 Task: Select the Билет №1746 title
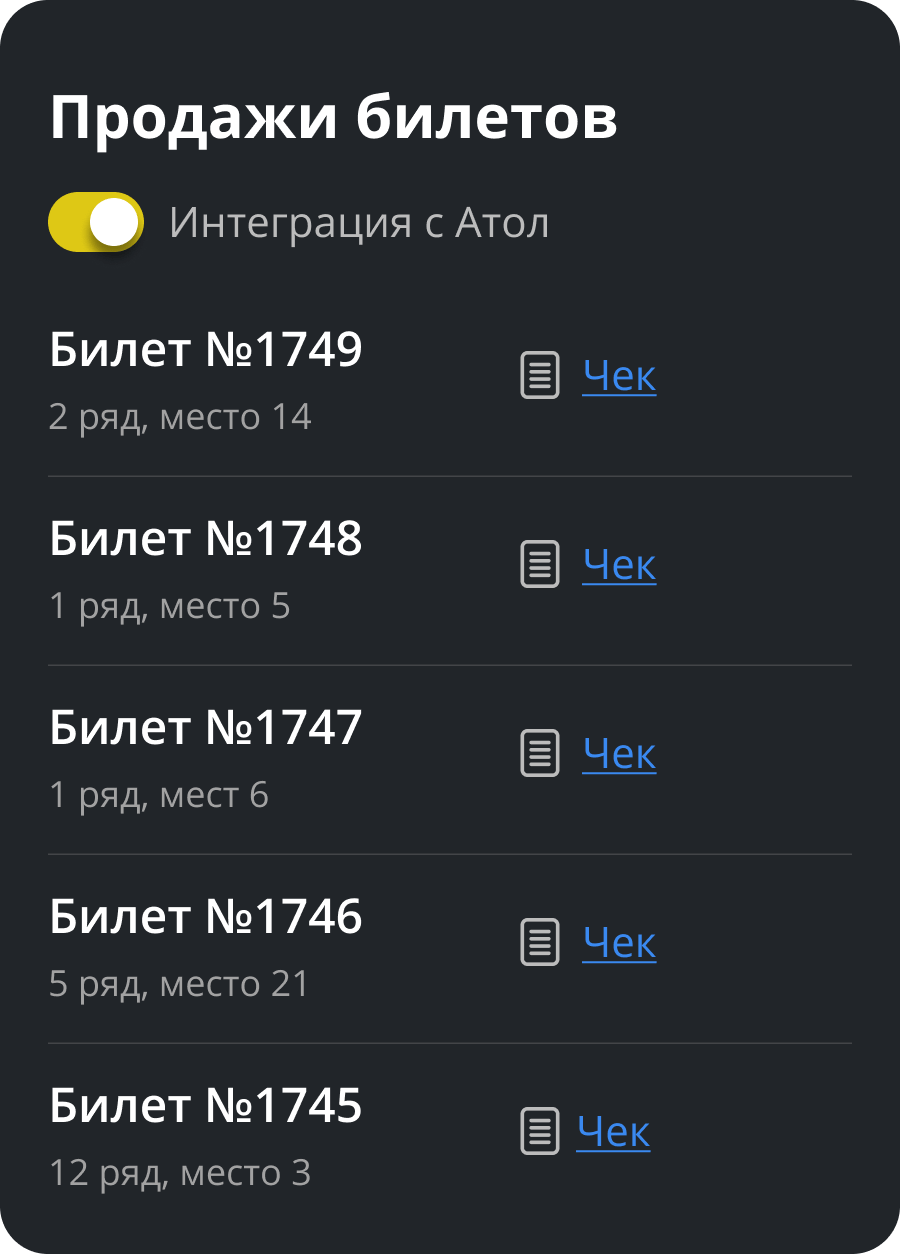click(x=206, y=917)
